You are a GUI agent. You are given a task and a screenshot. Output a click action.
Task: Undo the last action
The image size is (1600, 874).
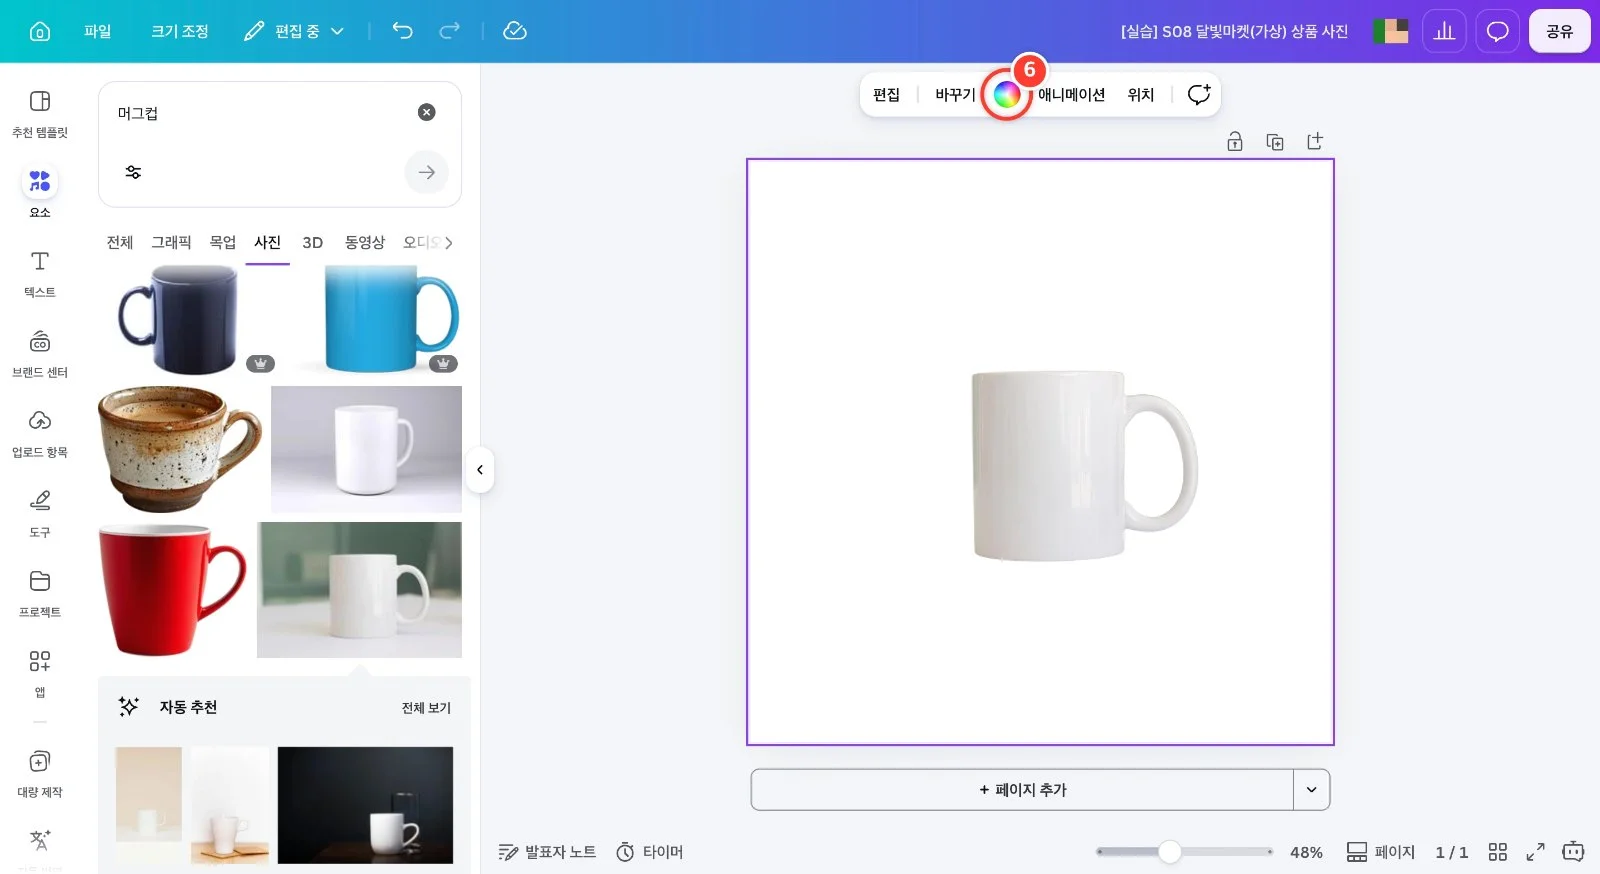tap(402, 31)
